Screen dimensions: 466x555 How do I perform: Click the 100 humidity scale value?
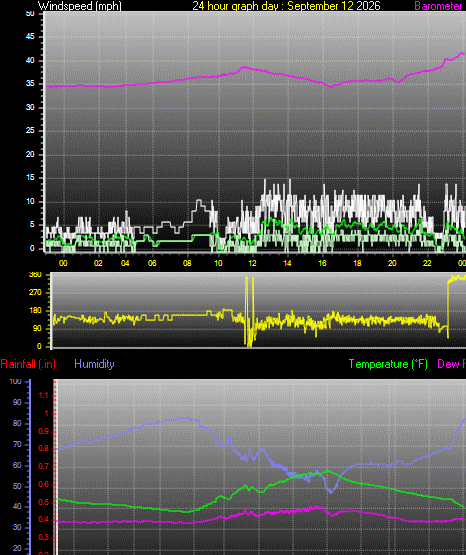pyautogui.click(x=16, y=382)
